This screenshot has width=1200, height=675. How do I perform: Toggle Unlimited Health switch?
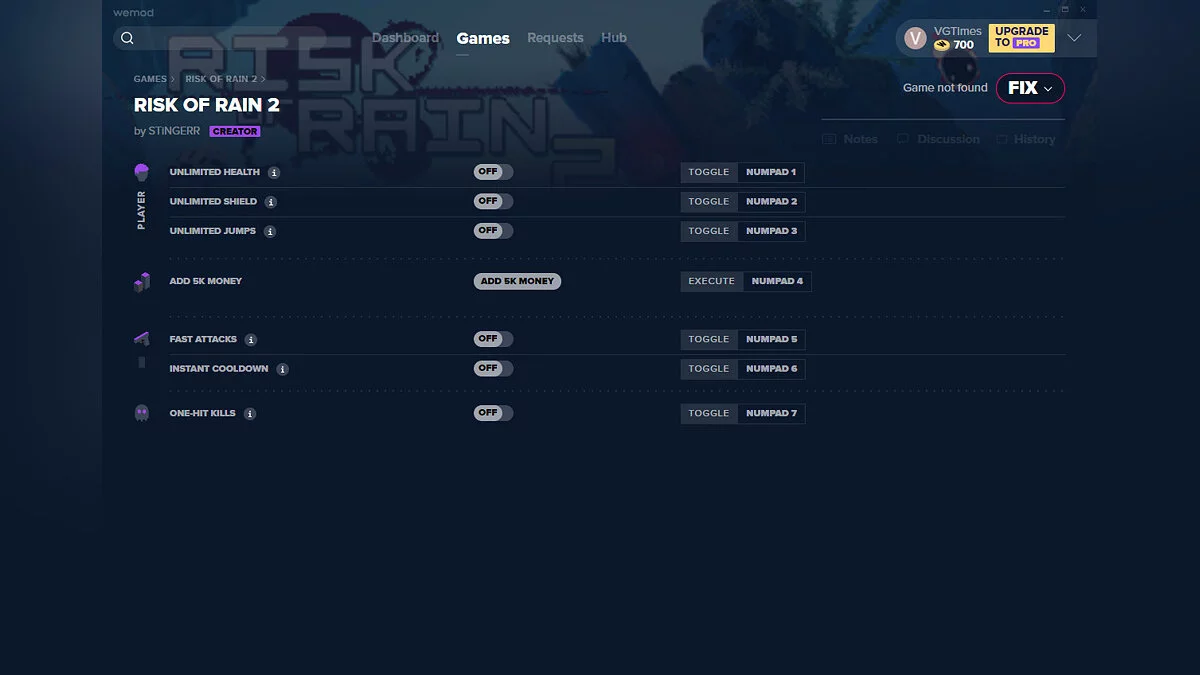coord(493,172)
